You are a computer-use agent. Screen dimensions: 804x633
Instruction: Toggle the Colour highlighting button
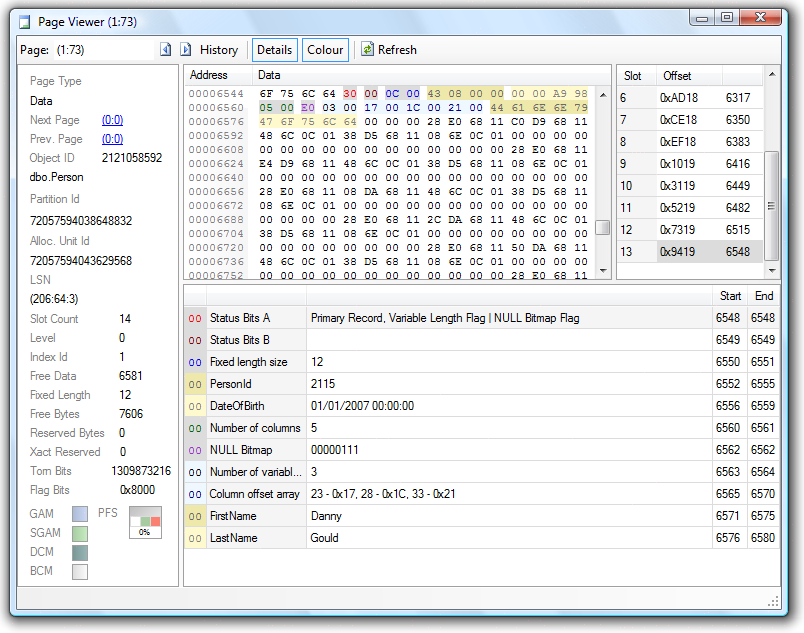point(325,49)
